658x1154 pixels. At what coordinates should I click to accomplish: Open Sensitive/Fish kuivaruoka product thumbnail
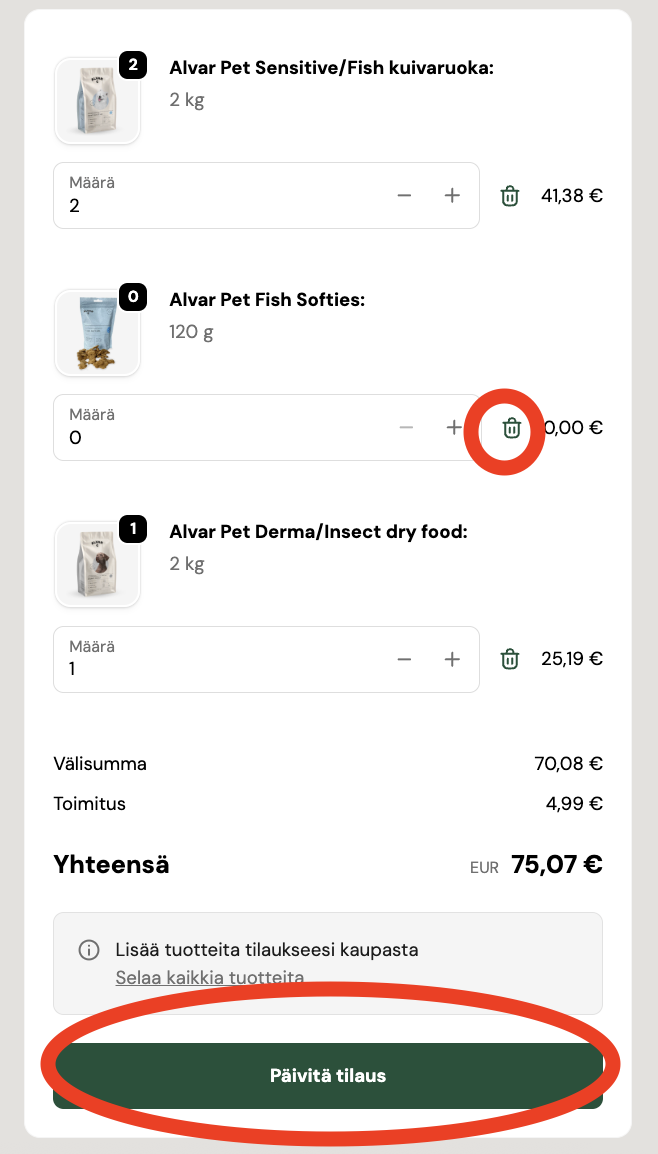pyautogui.click(x=97, y=101)
